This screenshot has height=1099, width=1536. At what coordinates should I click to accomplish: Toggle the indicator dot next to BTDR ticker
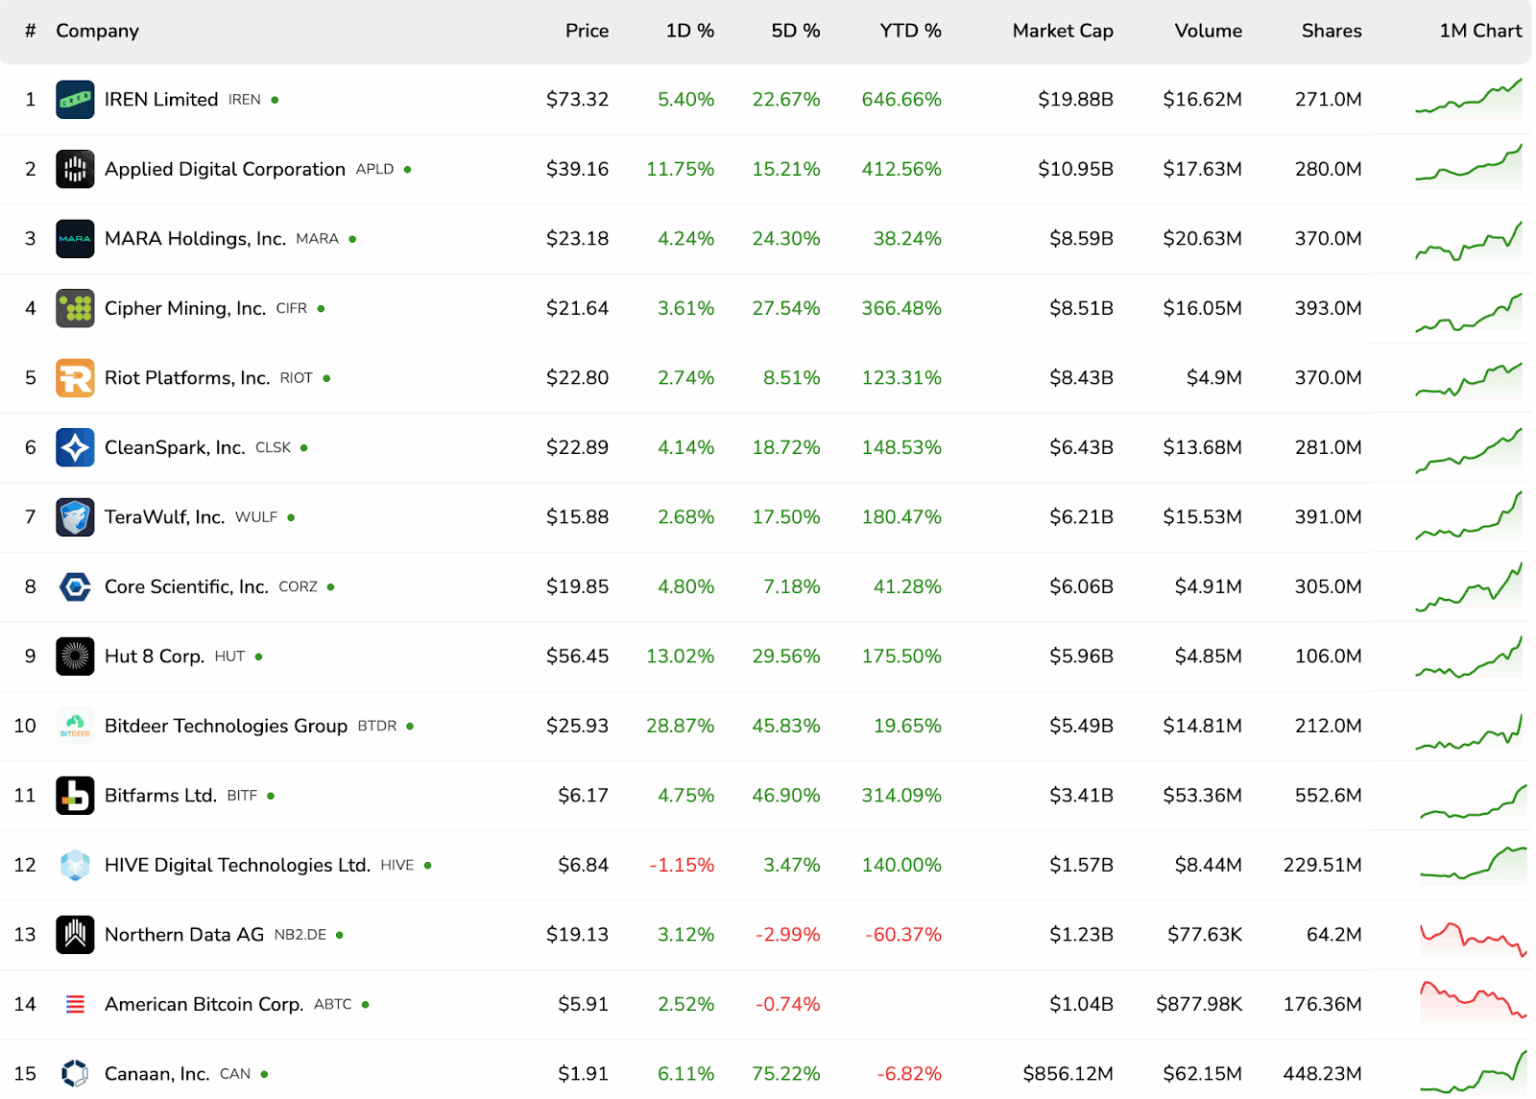[x=410, y=726]
